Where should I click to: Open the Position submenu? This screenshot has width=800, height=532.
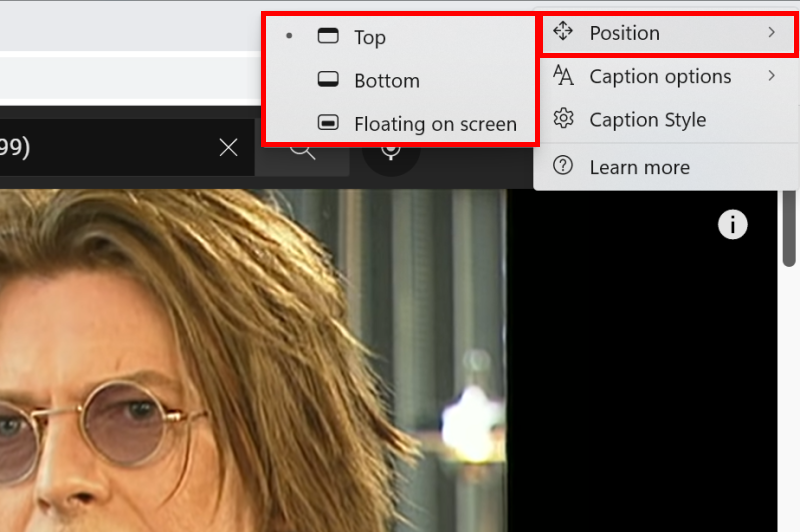(667, 33)
